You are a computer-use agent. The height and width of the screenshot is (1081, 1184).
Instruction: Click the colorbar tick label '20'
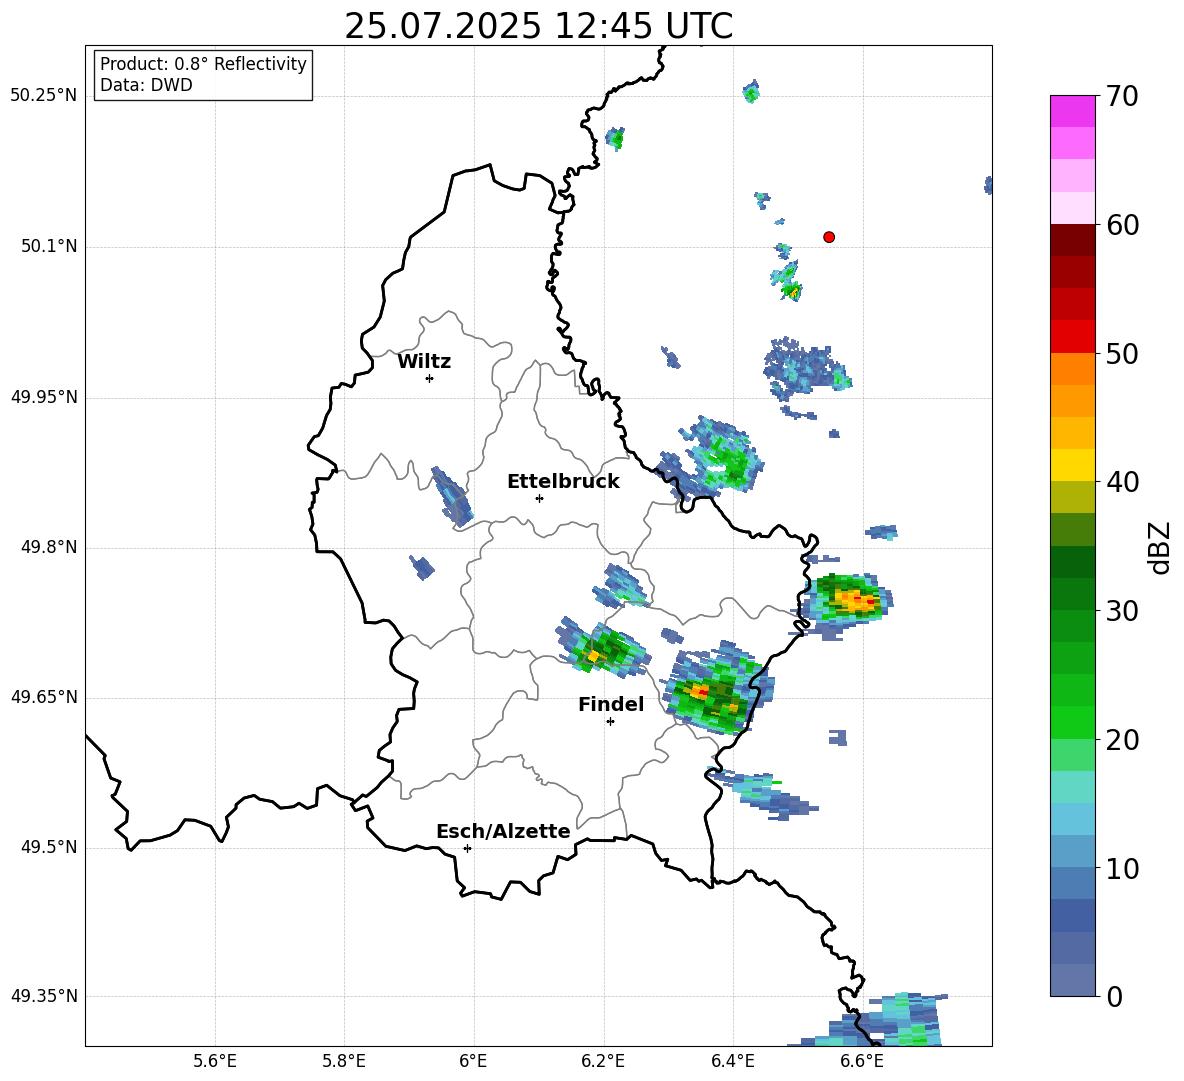tap(1122, 740)
